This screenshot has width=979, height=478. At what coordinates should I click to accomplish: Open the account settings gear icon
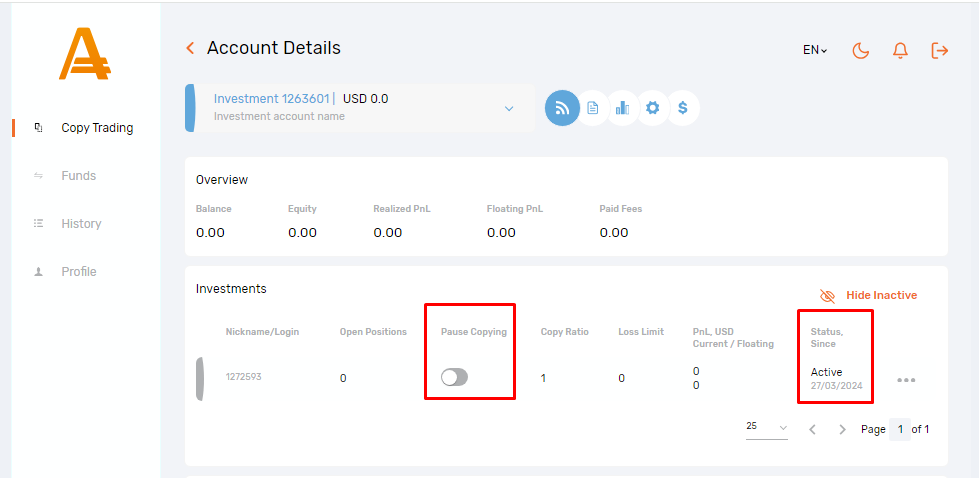click(652, 108)
